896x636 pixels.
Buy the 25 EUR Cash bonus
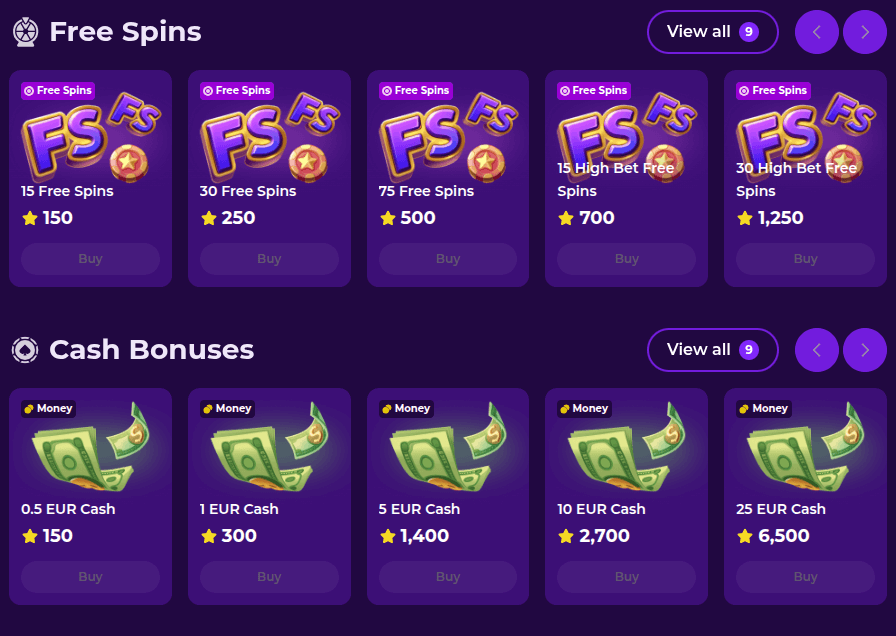[x=805, y=576]
